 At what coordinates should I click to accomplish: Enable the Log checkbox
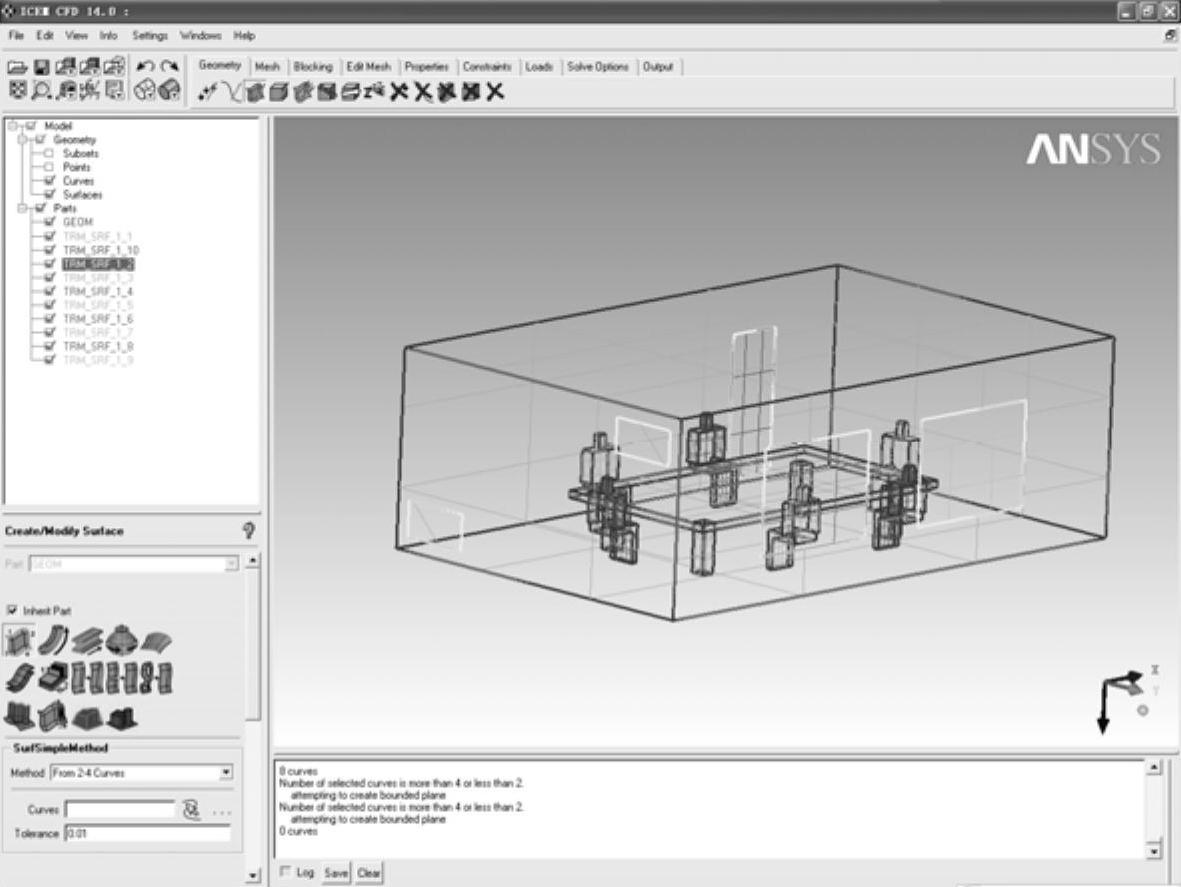click(286, 872)
